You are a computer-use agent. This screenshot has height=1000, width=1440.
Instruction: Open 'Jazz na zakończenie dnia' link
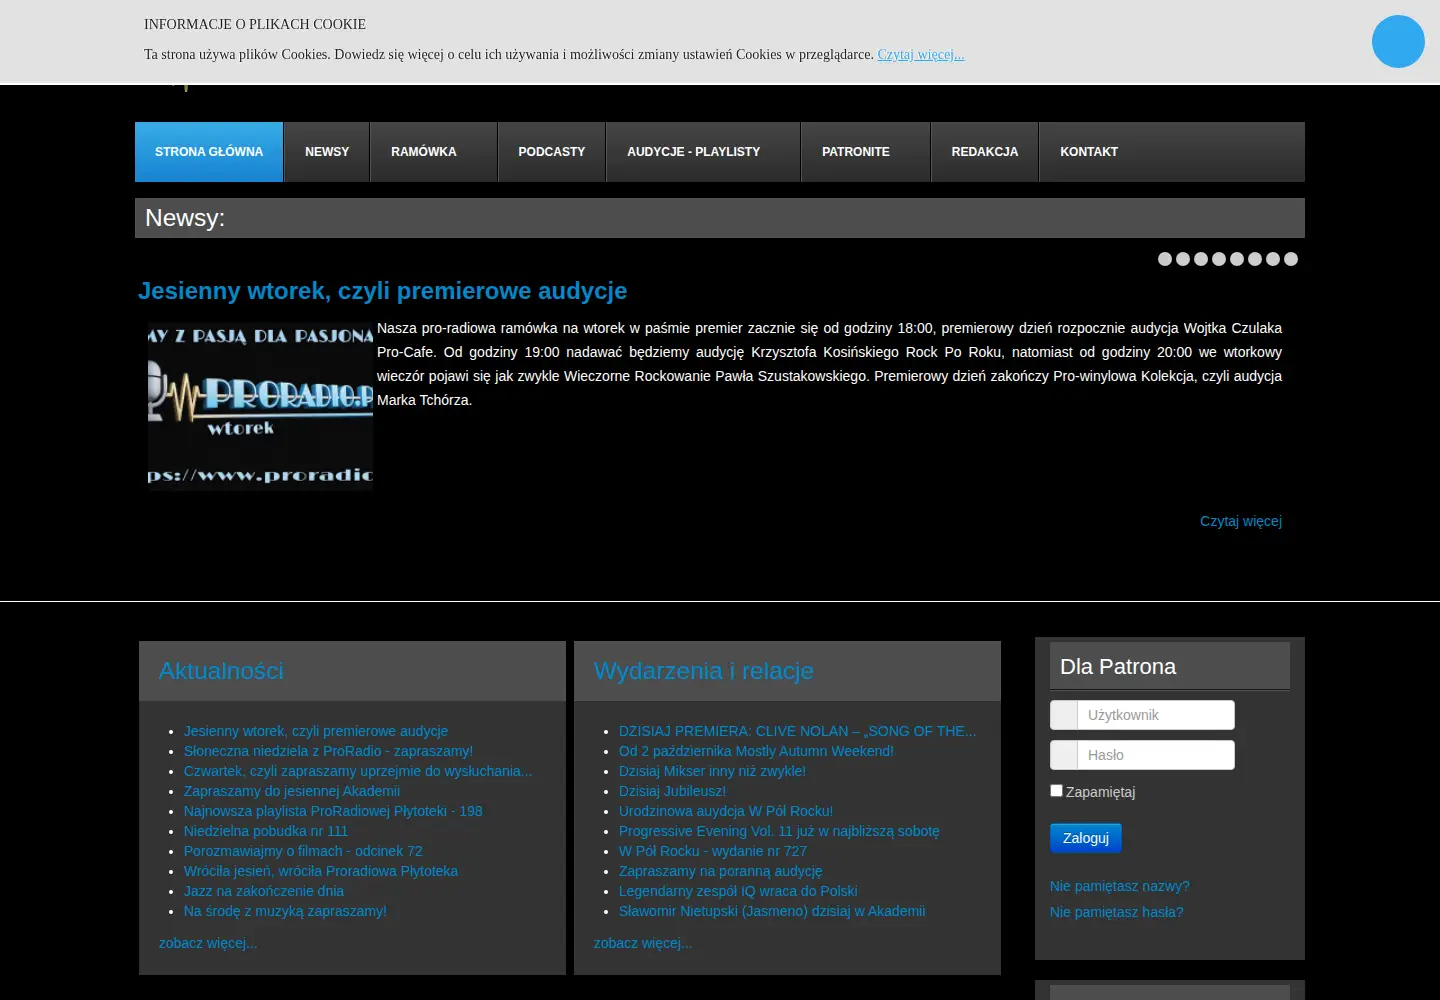click(x=264, y=891)
